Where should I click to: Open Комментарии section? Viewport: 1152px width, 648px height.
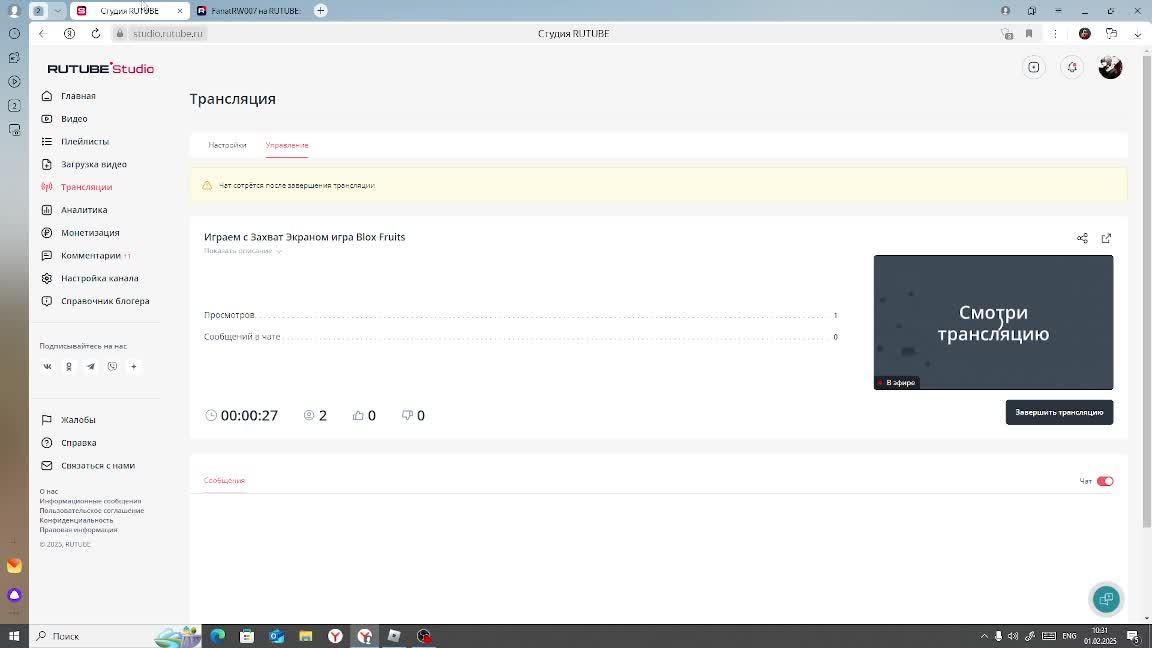[x=90, y=256]
